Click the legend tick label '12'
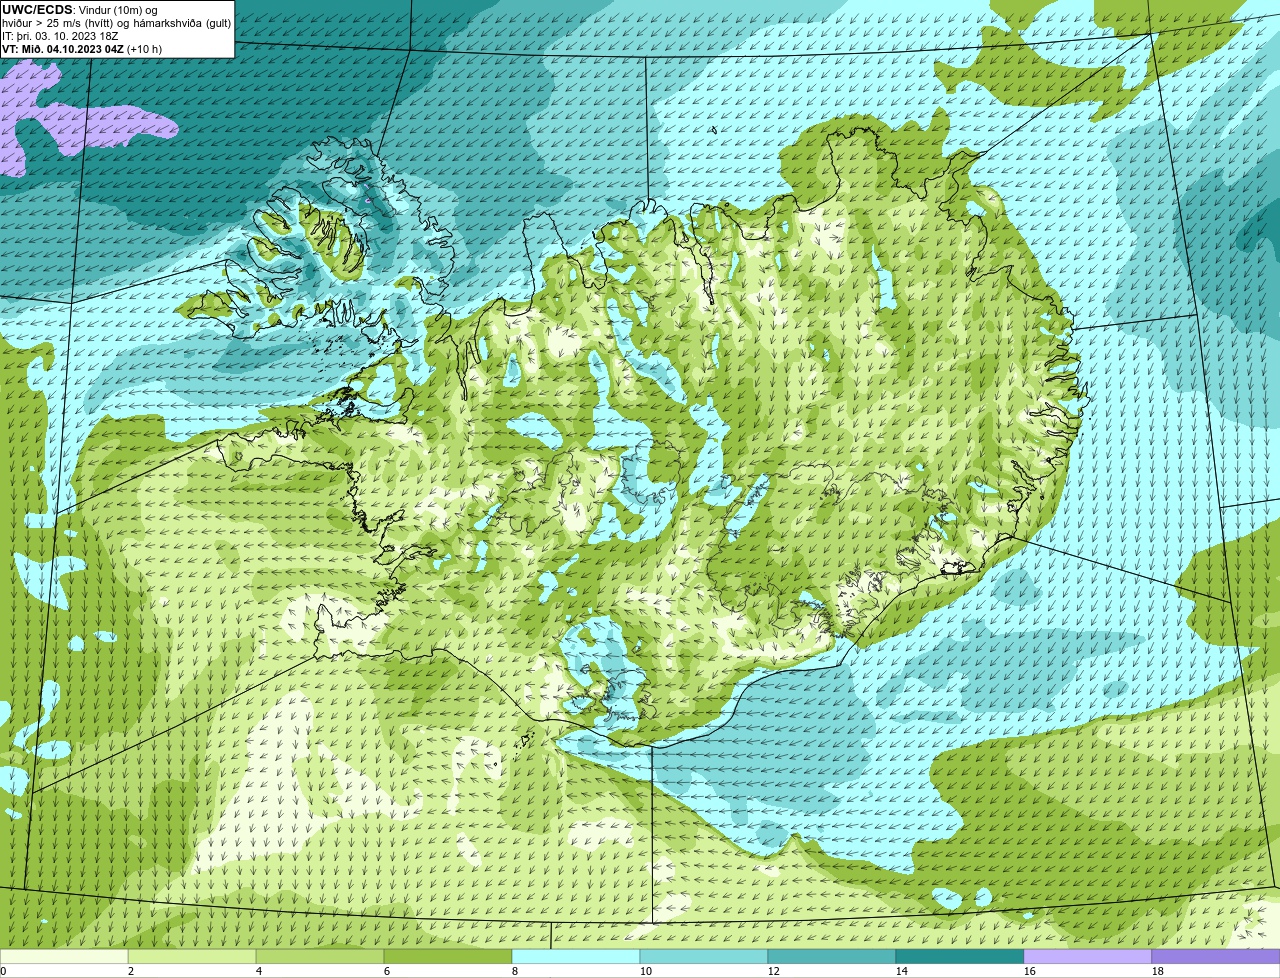The width and height of the screenshot is (1280, 978). click(x=774, y=971)
